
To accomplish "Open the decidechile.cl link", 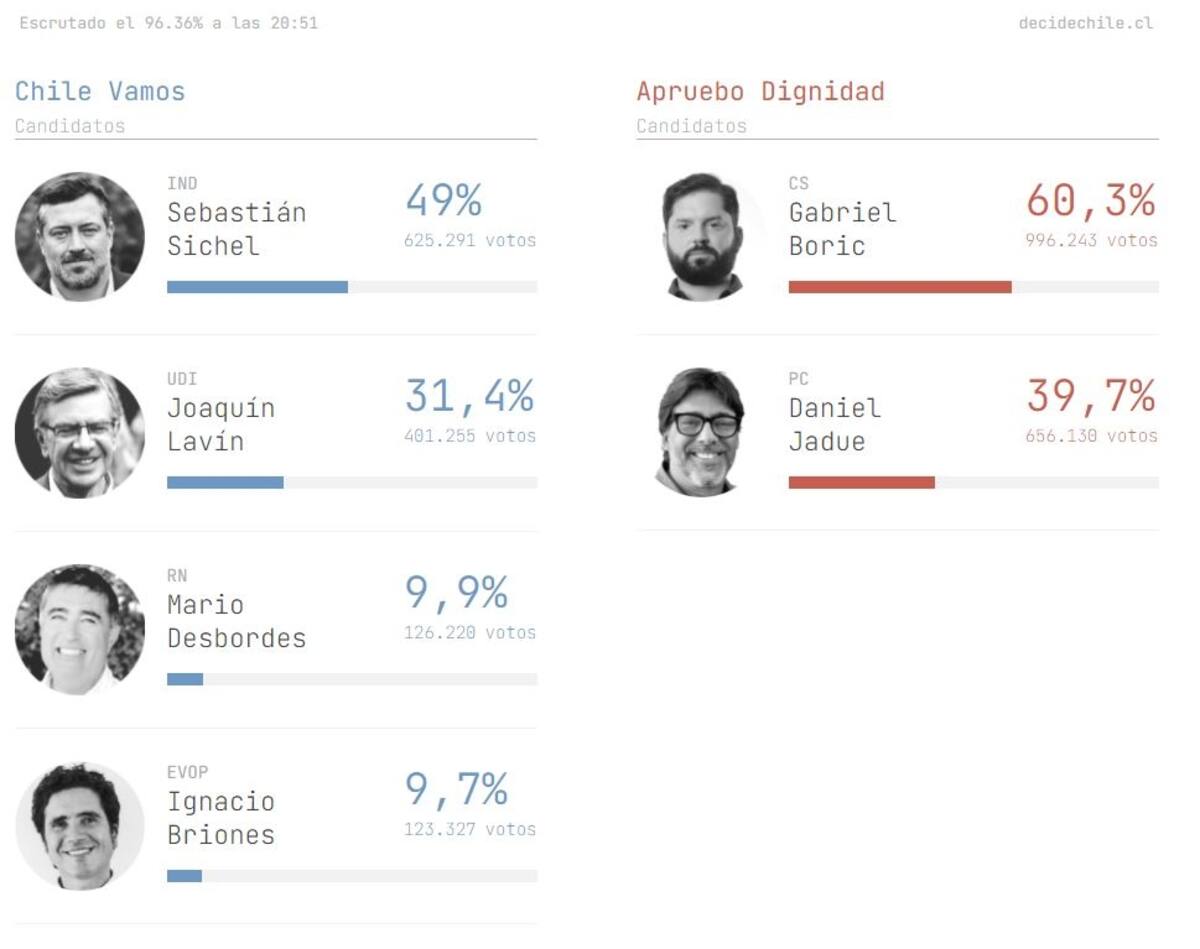I will pyautogui.click(x=1085, y=23).
